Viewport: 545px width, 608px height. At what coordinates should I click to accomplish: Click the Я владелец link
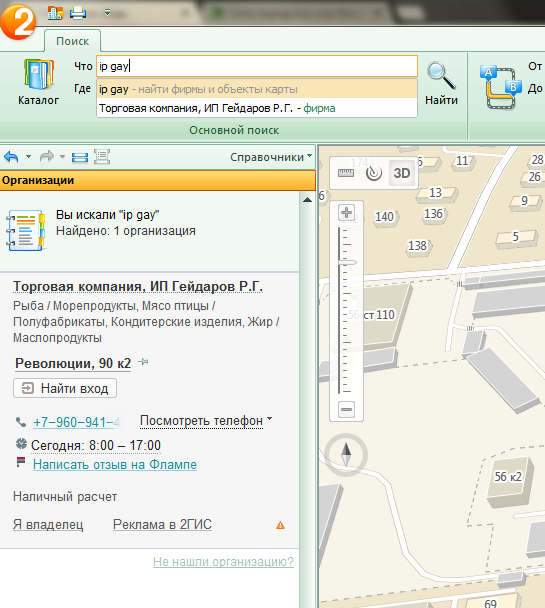click(x=48, y=525)
